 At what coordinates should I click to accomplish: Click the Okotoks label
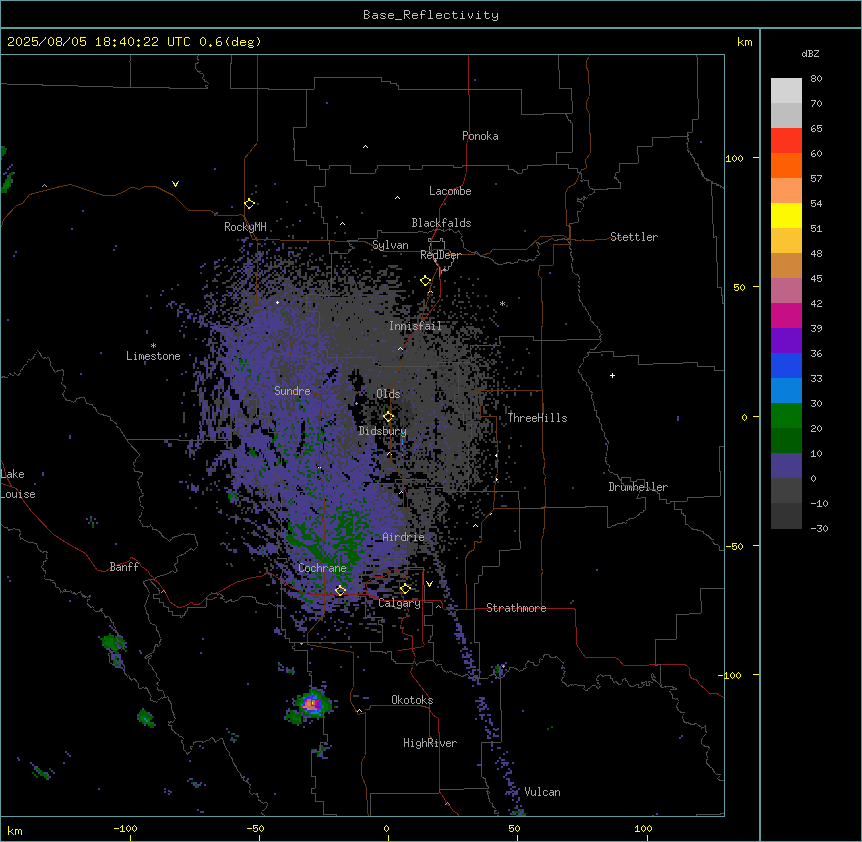412,700
